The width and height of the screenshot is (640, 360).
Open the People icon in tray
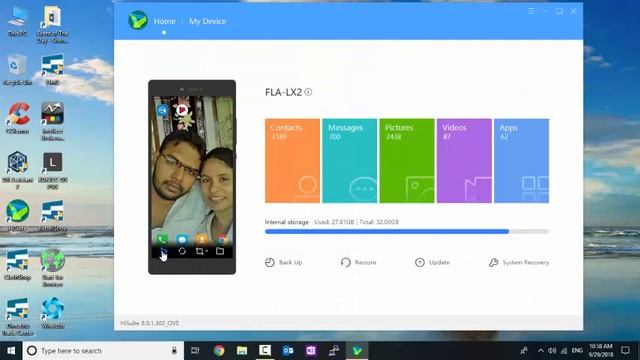[x=524, y=351]
